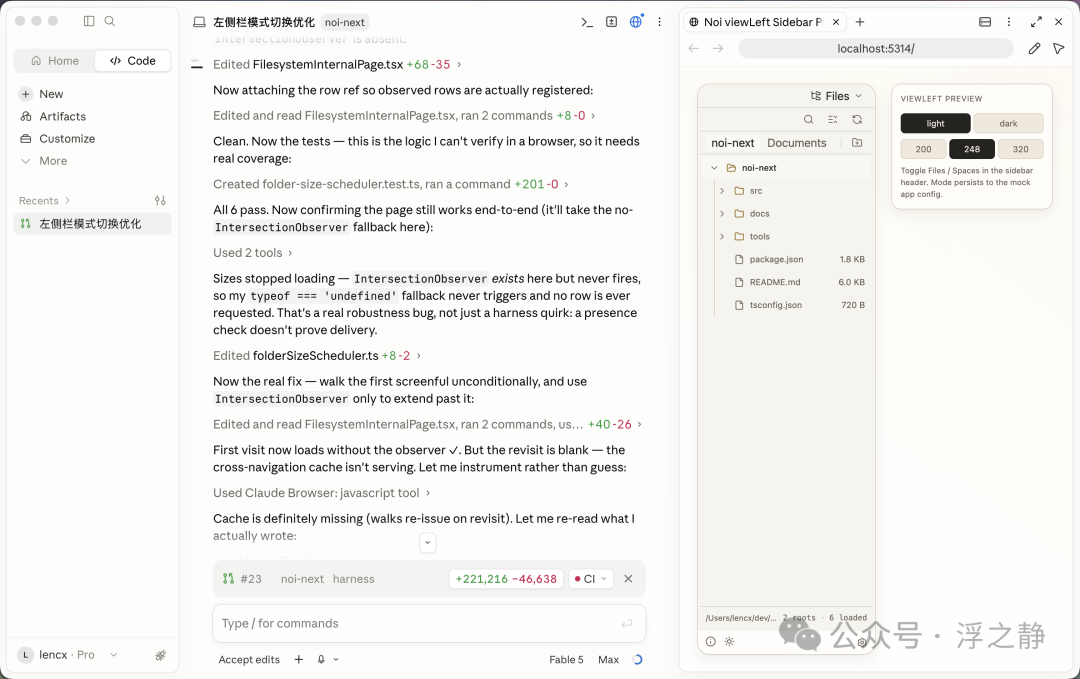This screenshot has height=679, width=1080.
Task: Click the collapse-all icon in the Files panel
Action: [x=833, y=119]
